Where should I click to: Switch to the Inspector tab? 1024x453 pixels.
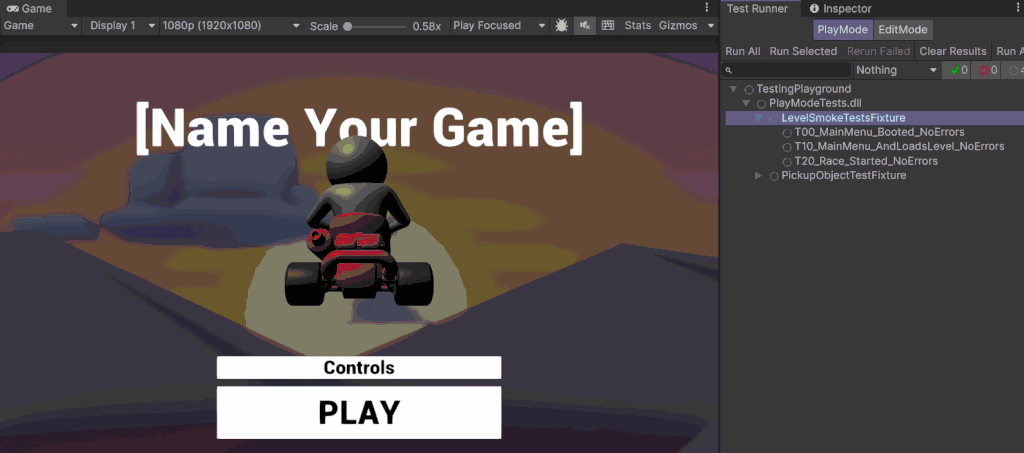(840, 8)
